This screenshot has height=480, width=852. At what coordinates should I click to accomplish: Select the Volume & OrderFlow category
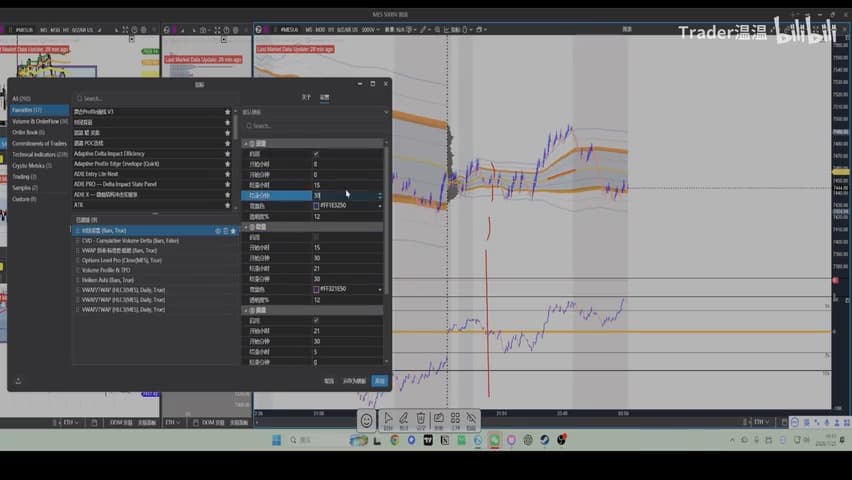[x=39, y=122]
